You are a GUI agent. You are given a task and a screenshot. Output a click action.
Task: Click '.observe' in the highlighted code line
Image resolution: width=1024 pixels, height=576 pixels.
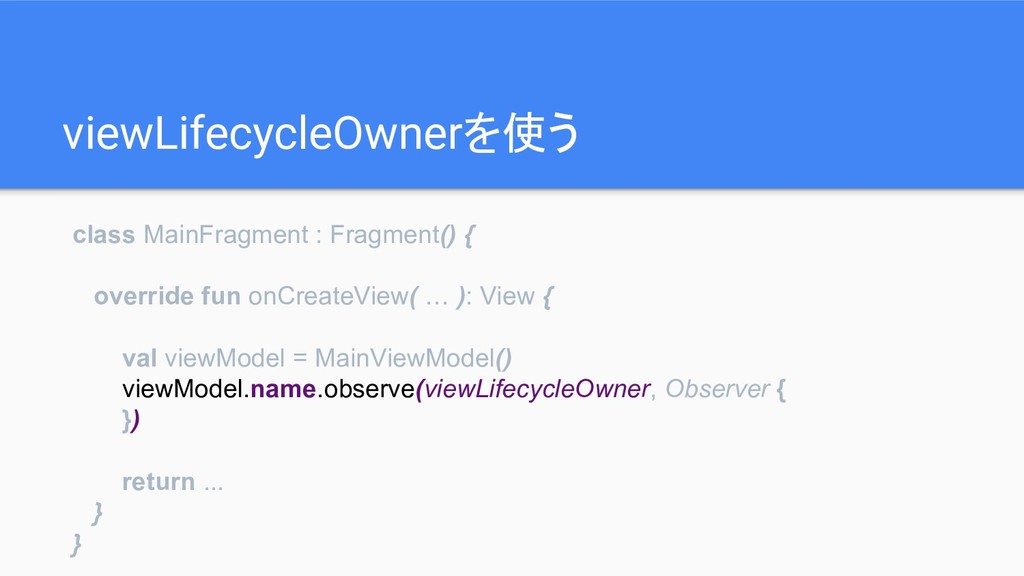click(x=366, y=389)
